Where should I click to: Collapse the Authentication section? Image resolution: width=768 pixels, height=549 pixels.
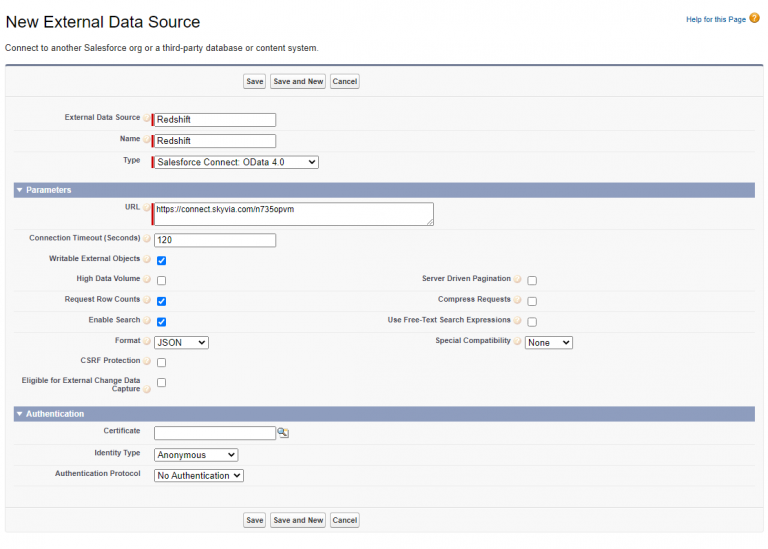coord(19,414)
